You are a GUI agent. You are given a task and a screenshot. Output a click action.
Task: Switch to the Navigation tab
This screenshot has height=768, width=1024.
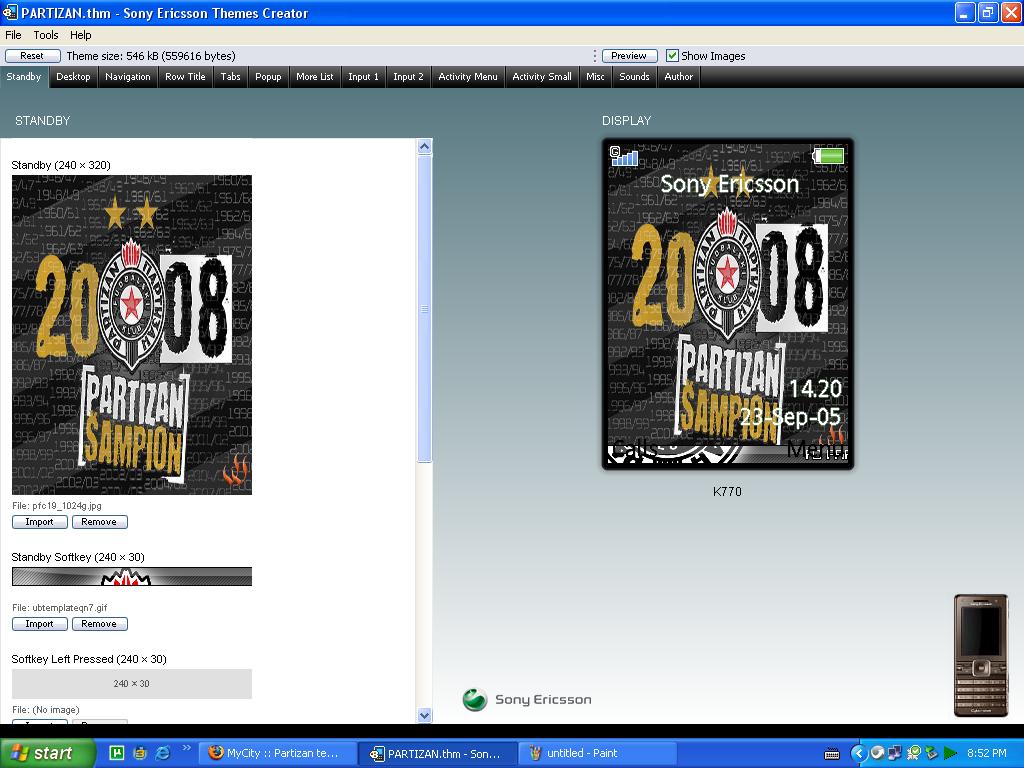127,77
